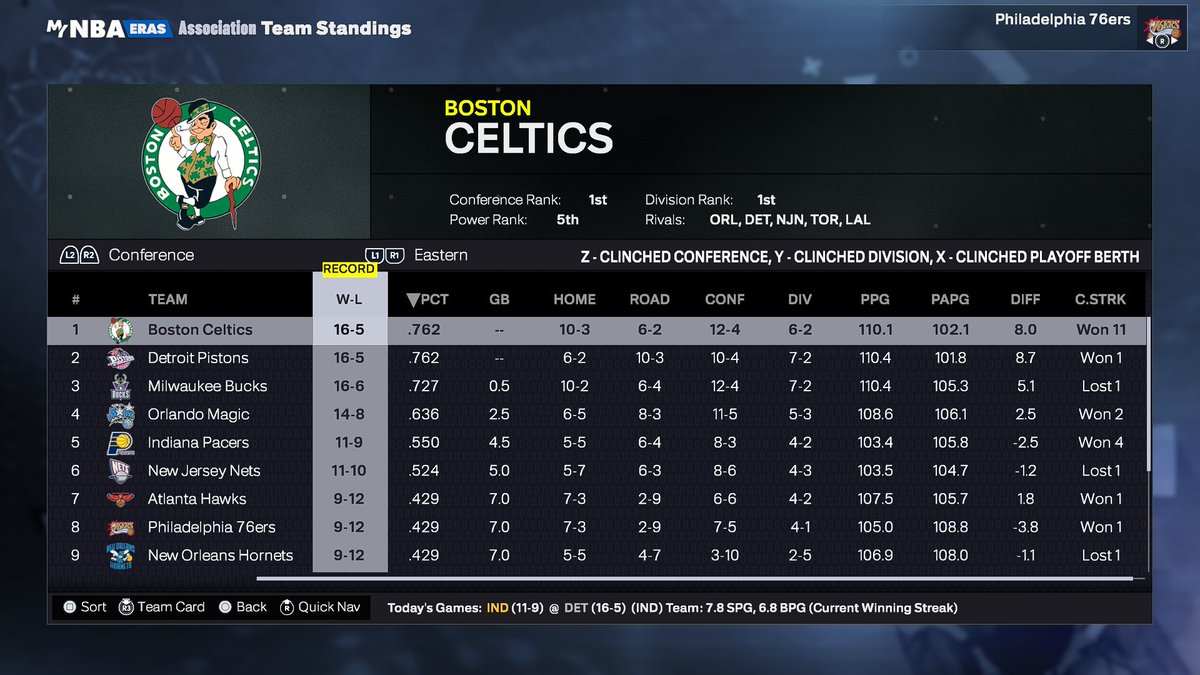Click the New Jersey Nets team logo

pyautogui.click(x=120, y=471)
